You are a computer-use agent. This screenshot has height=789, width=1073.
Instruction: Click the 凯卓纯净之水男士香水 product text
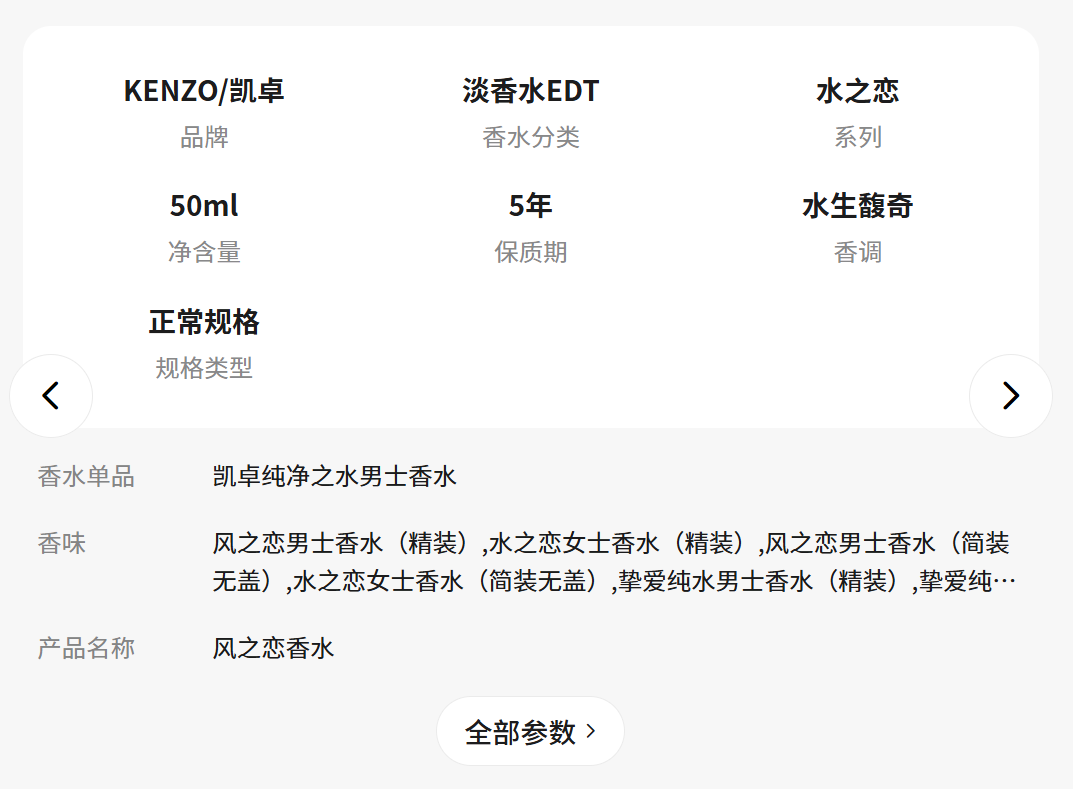point(334,476)
